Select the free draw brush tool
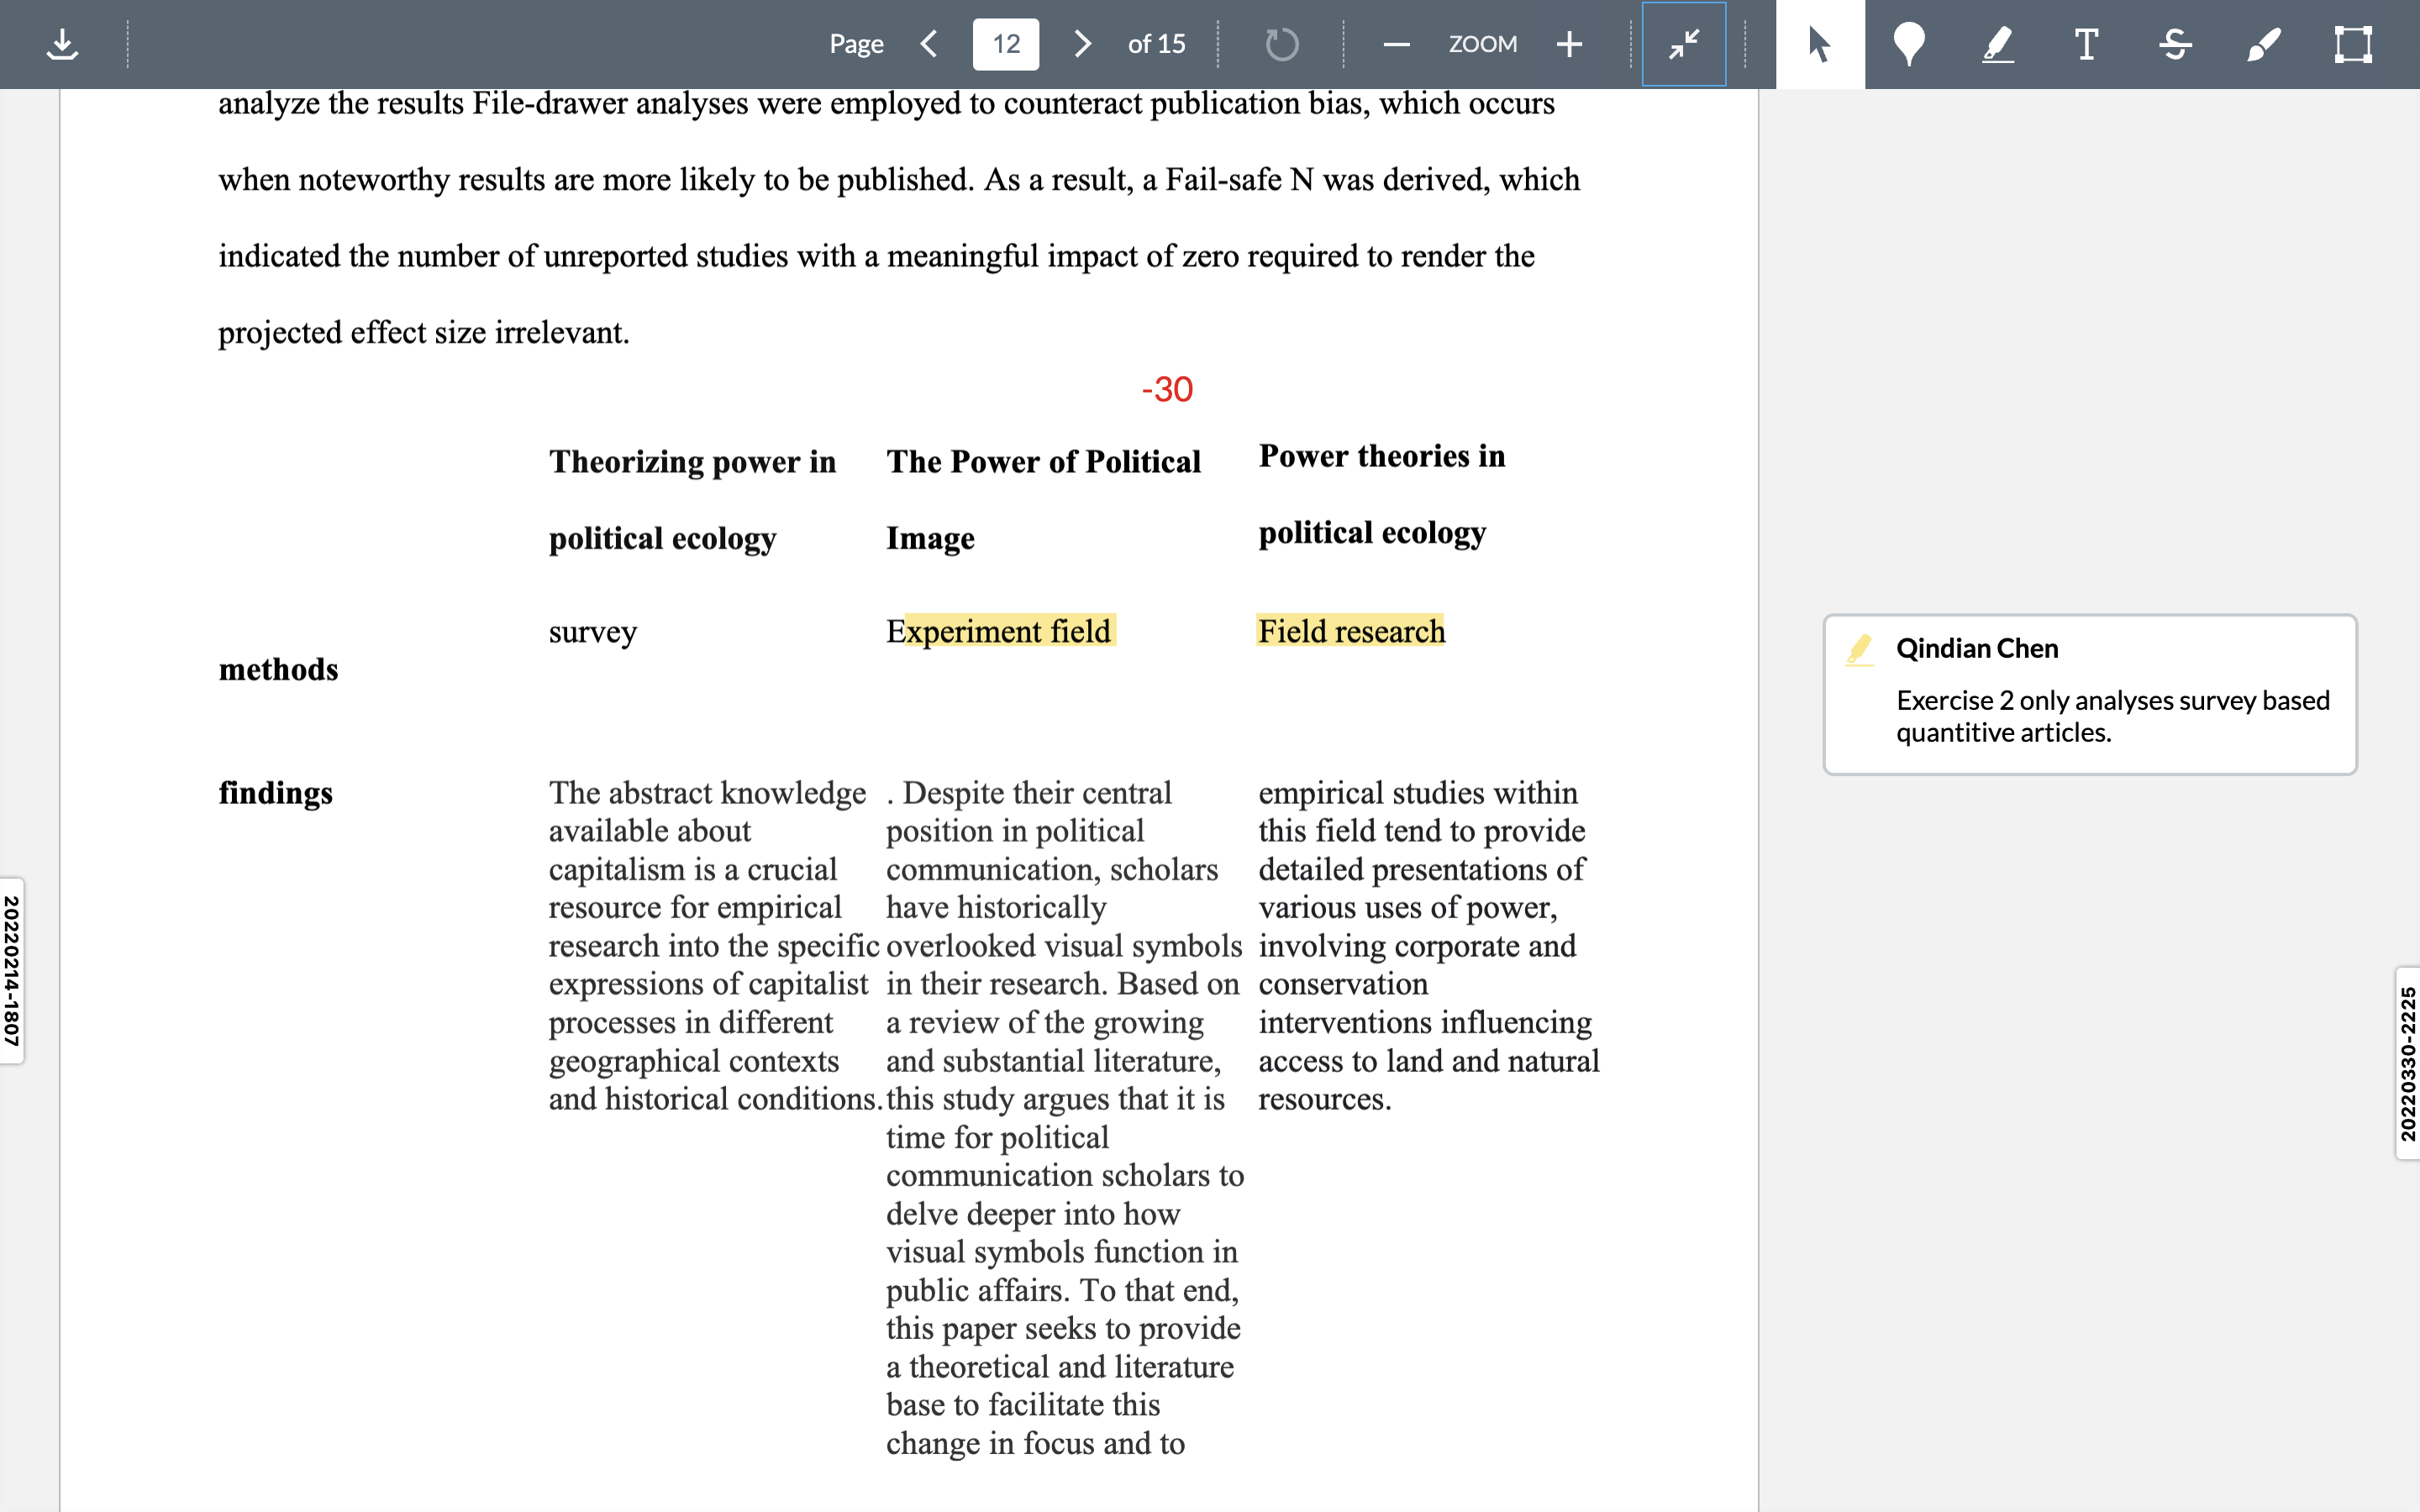 2264,44
